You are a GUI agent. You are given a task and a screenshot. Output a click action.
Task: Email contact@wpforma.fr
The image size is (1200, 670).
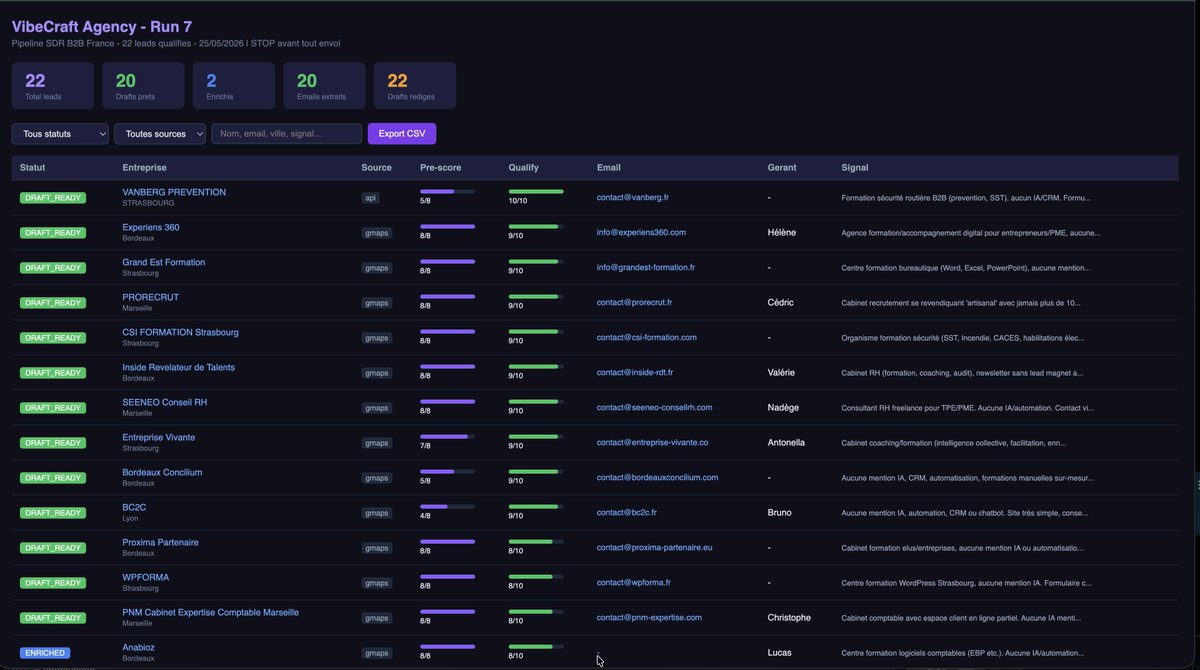point(634,582)
